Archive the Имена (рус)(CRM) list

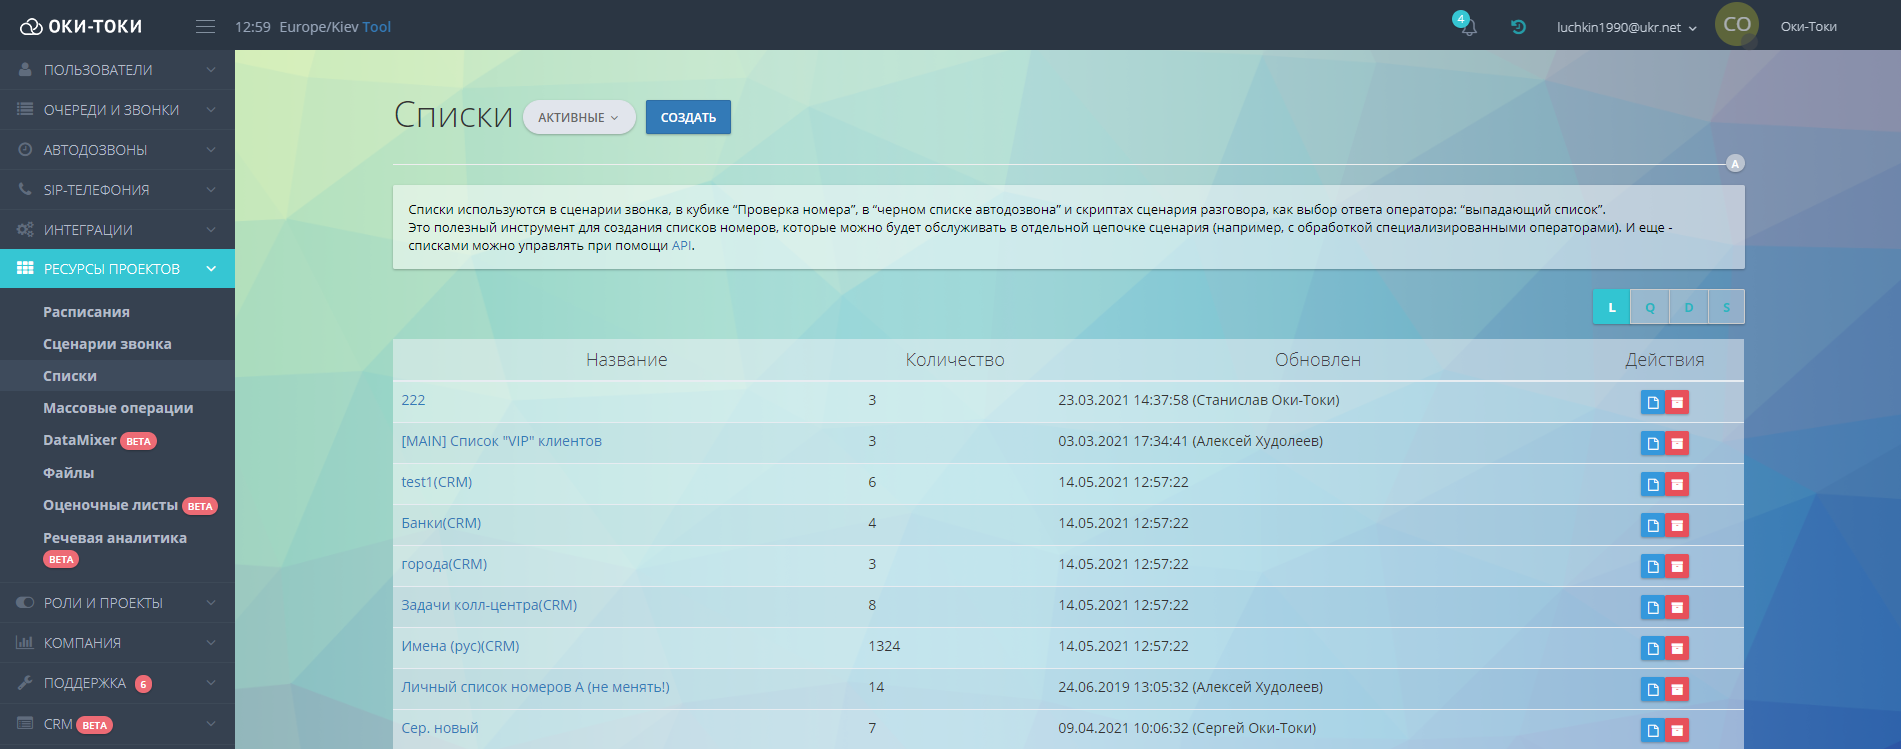click(1677, 648)
